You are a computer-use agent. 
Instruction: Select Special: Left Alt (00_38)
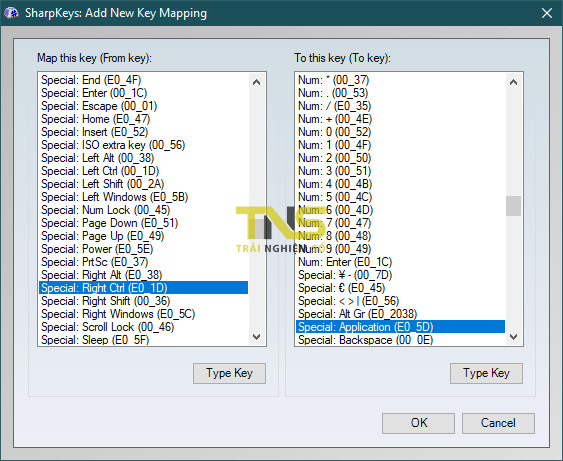pyautogui.click(x=143, y=158)
